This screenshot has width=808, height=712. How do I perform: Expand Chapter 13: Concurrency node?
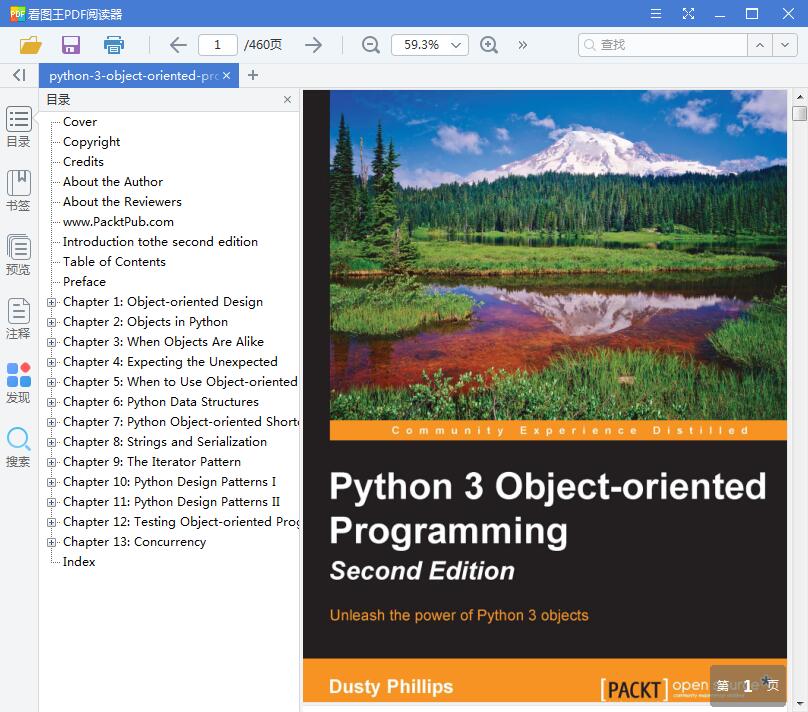[51, 543]
